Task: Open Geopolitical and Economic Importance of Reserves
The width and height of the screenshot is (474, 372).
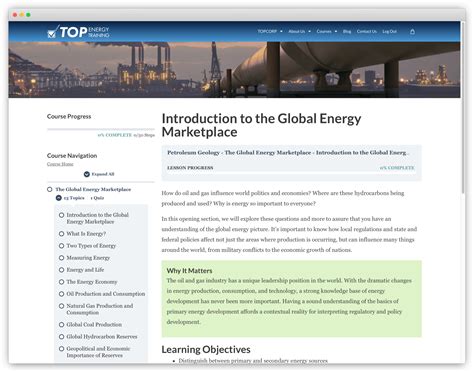Action: [x=98, y=352]
